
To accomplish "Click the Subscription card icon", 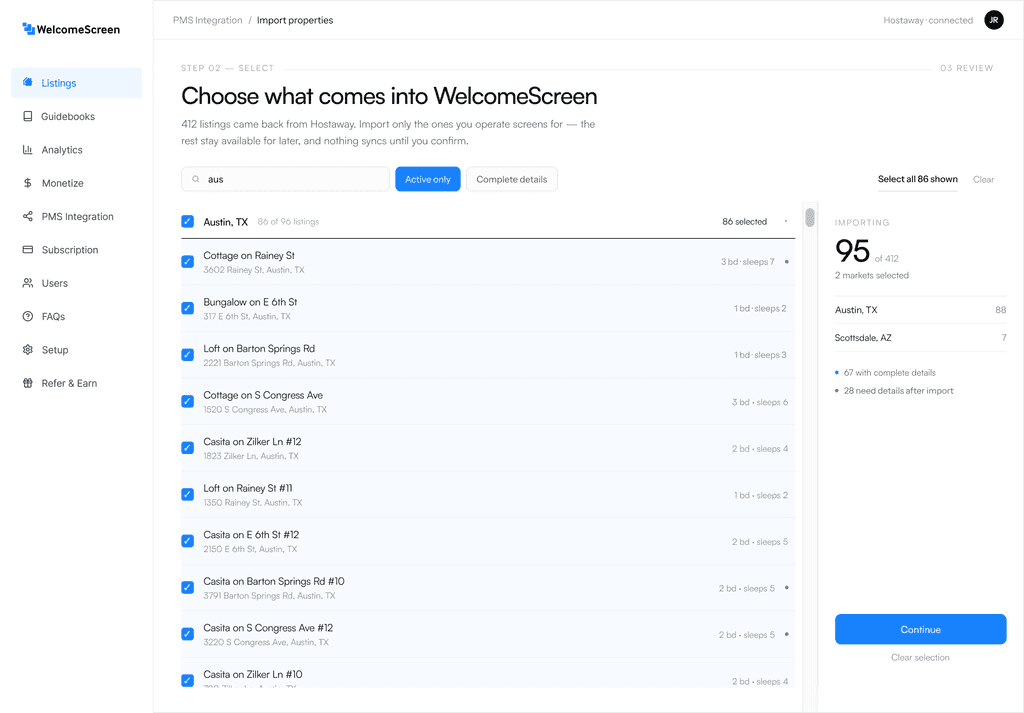I will pos(27,249).
